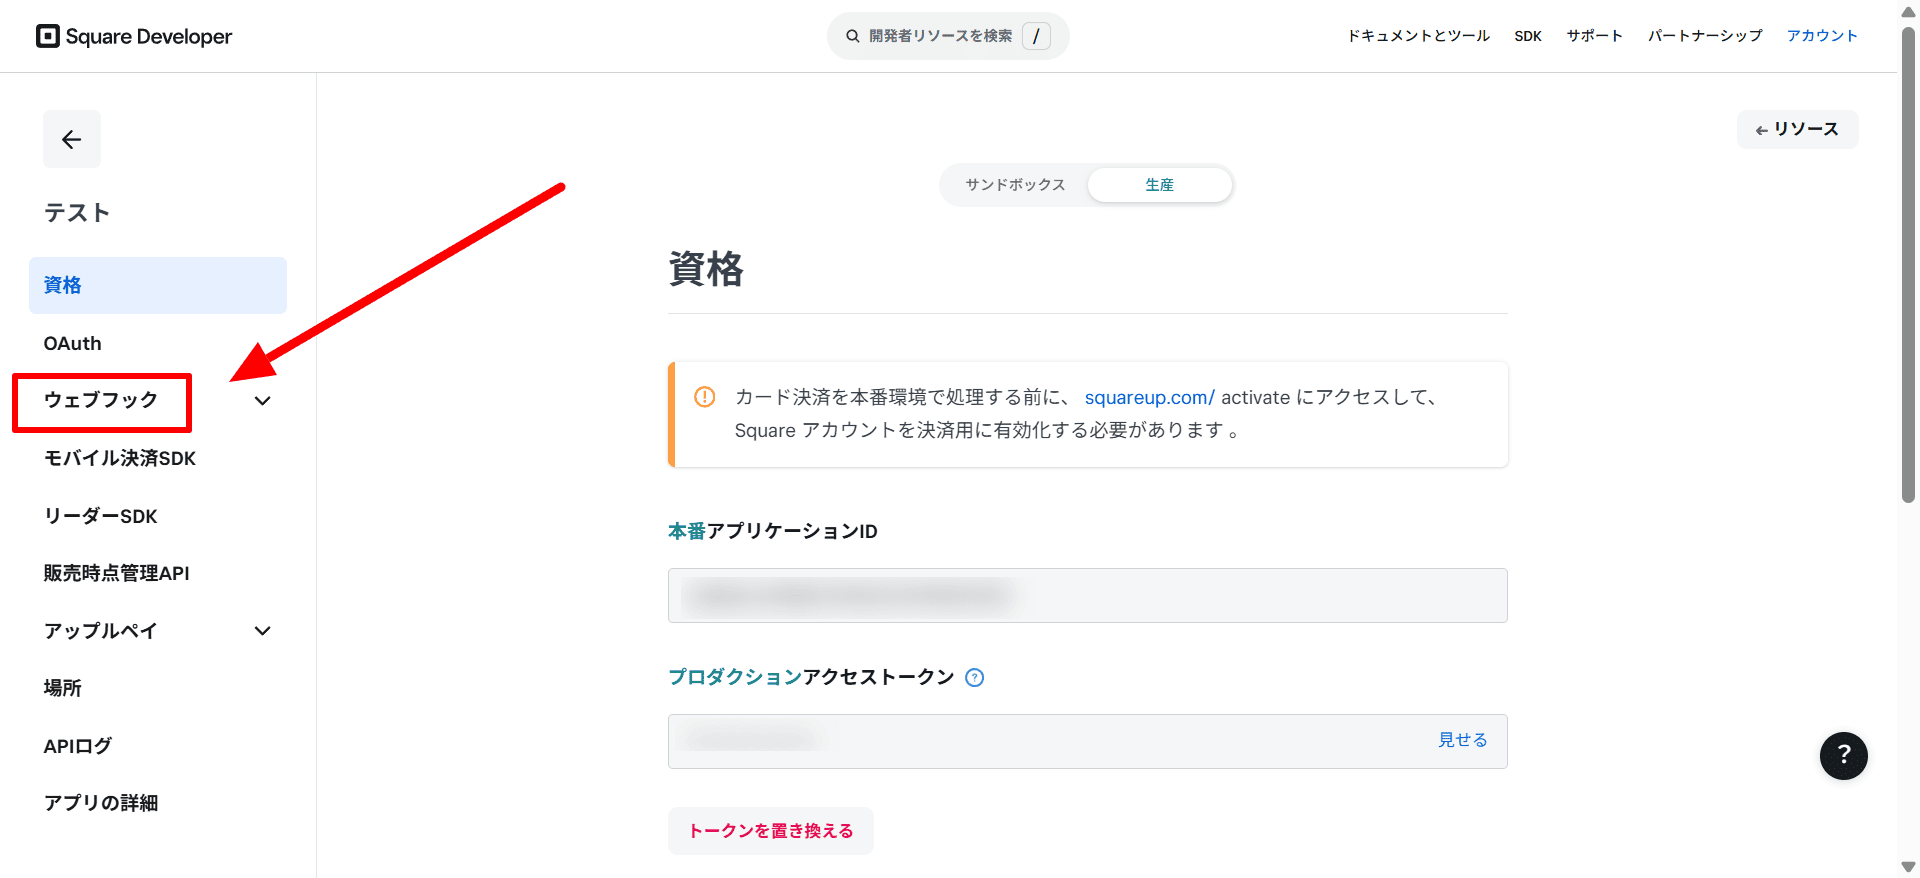
Task: Click the トークンを置き換える button
Action: click(771, 831)
